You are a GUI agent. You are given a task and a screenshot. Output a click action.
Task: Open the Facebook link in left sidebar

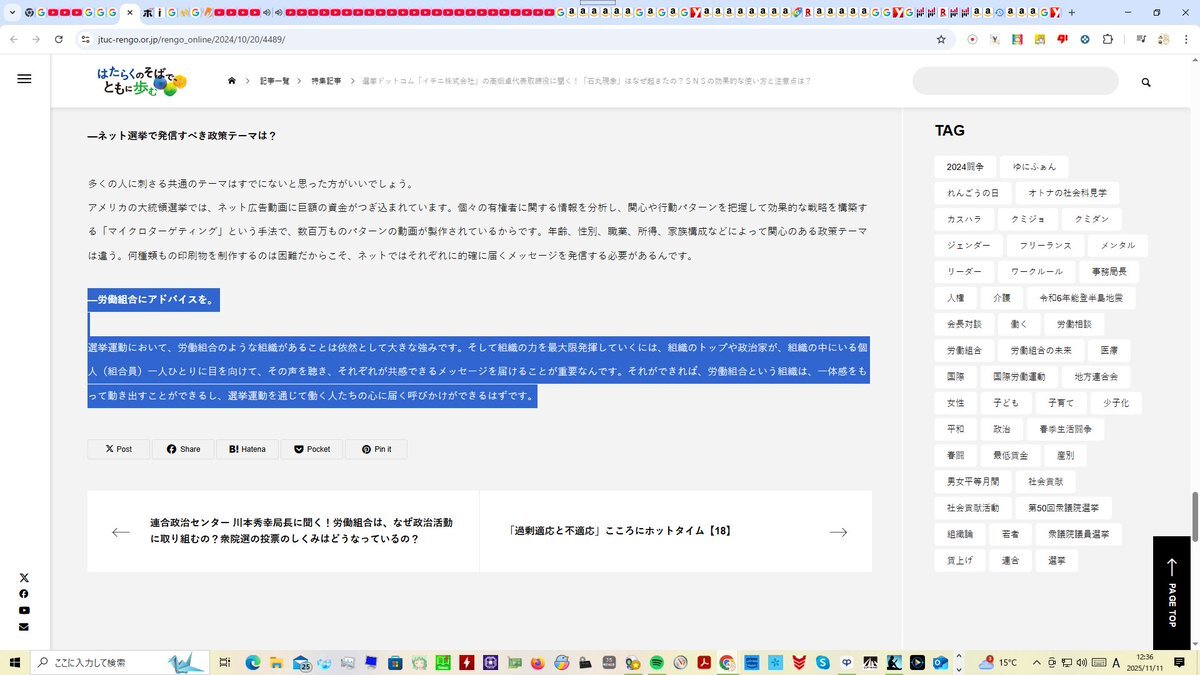point(24,594)
